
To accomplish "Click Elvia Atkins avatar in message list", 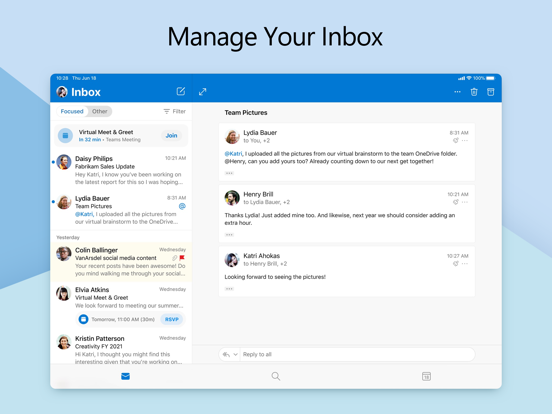I will (64, 293).
